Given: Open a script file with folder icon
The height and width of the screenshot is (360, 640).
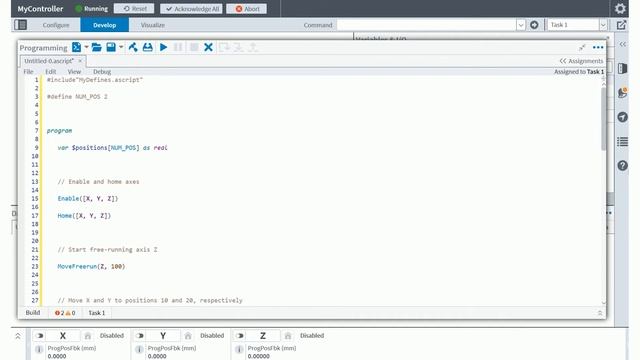Looking at the screenshot, I should pos(96,47).
